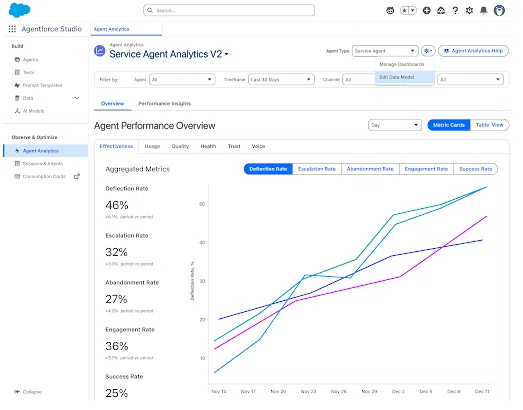Open the notifications bell
This screenshot has height=410, width=523.
click(484, 11)
